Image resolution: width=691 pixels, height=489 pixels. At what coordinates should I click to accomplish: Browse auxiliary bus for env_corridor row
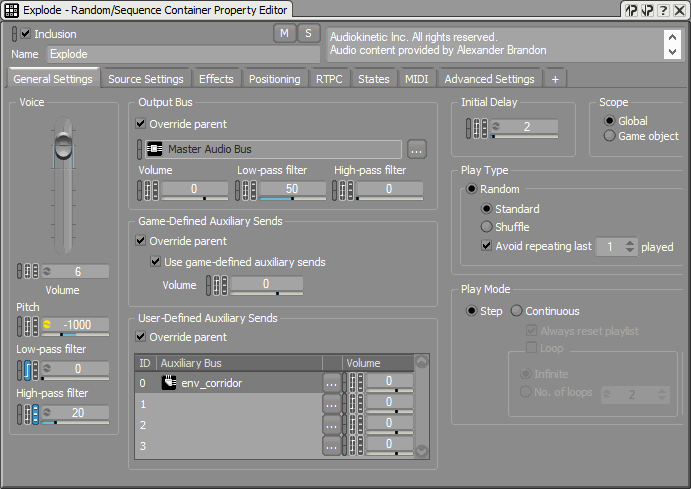[x=331, y=383]
